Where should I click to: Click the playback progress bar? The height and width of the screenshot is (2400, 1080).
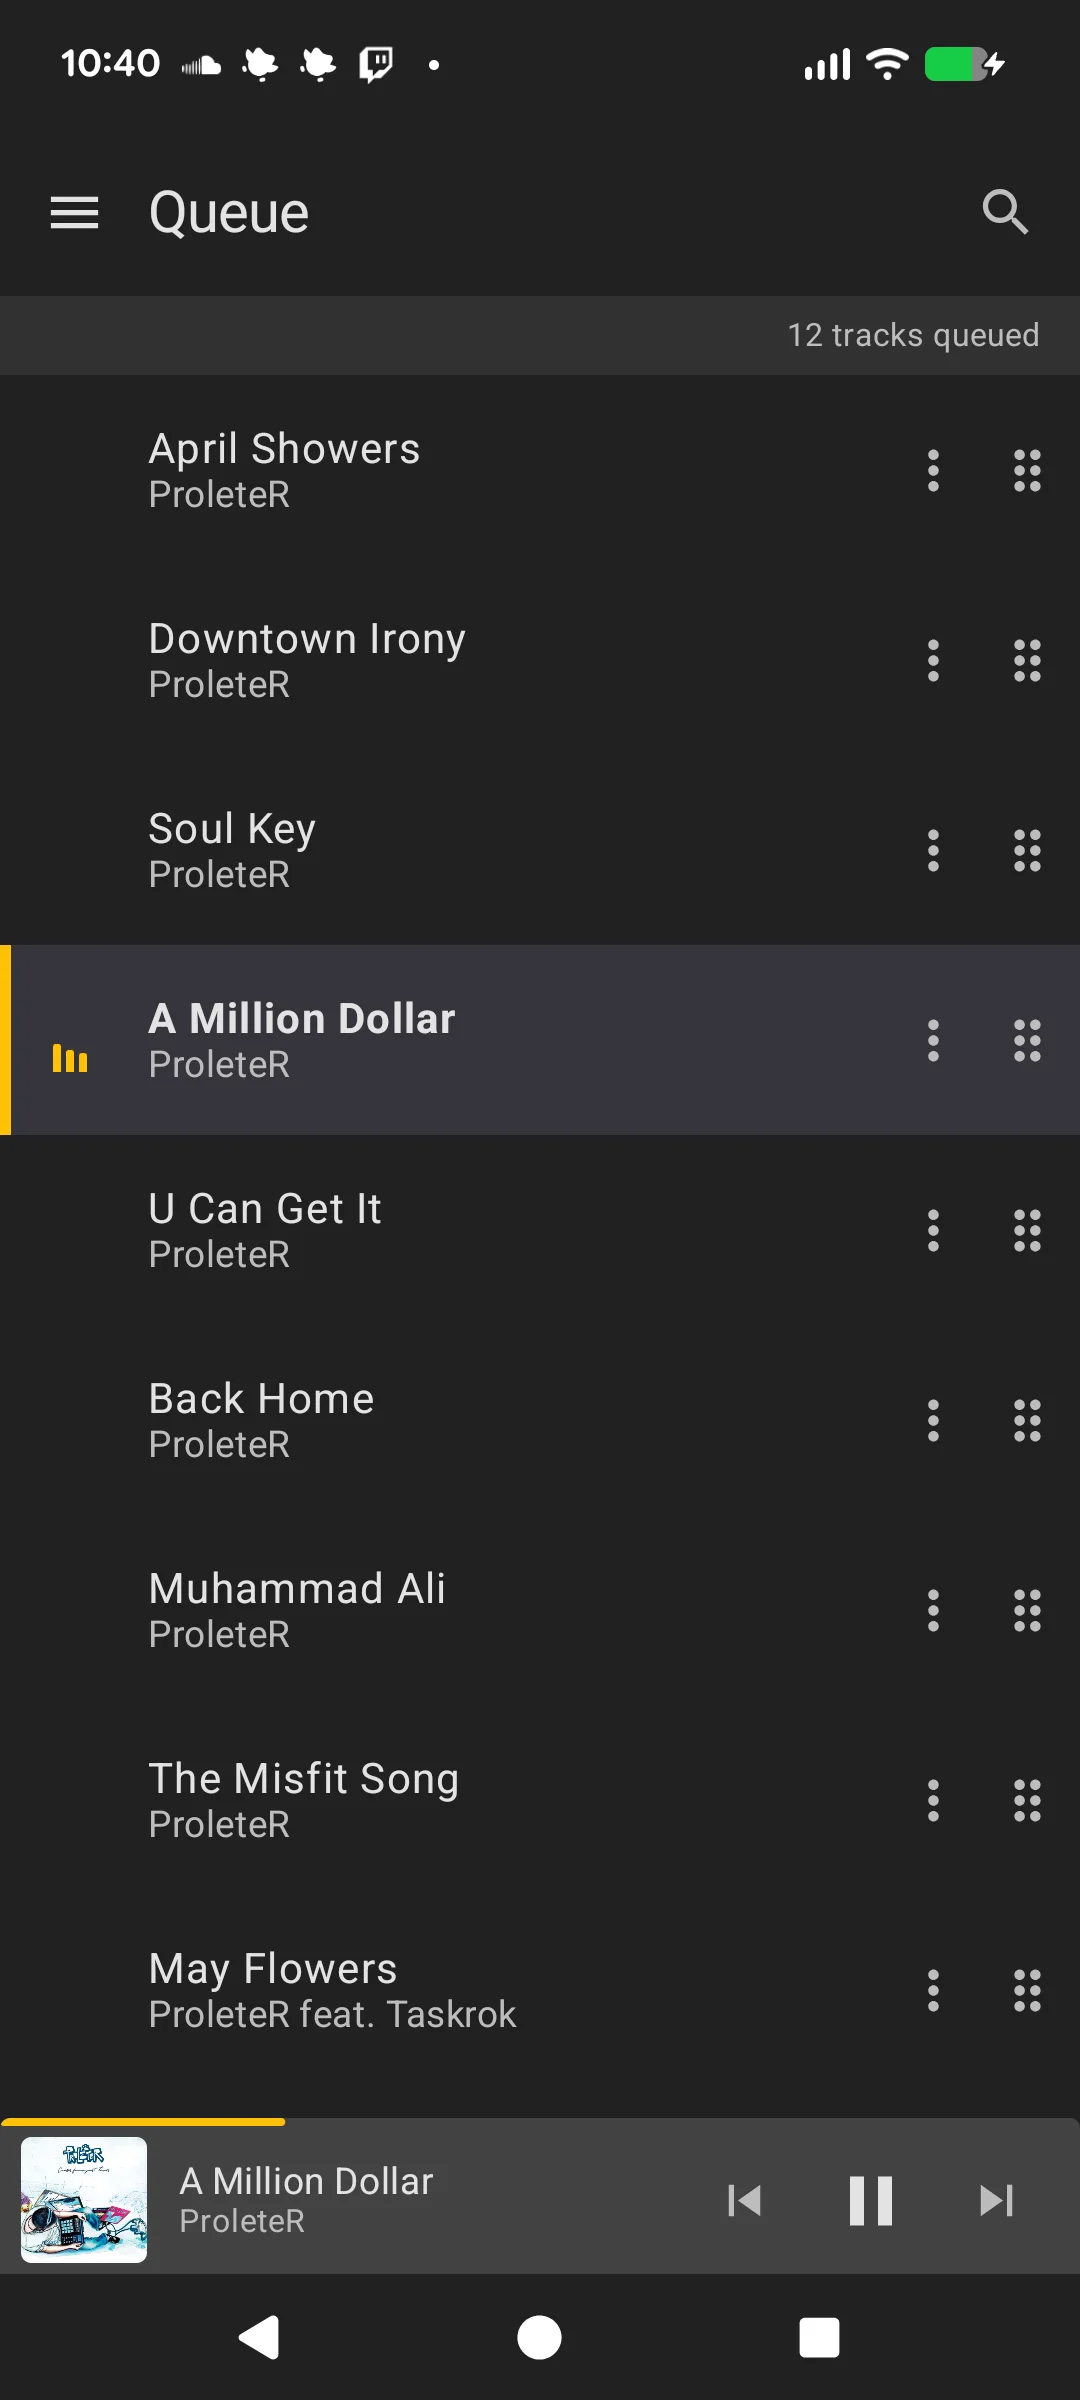(540, 2121)
